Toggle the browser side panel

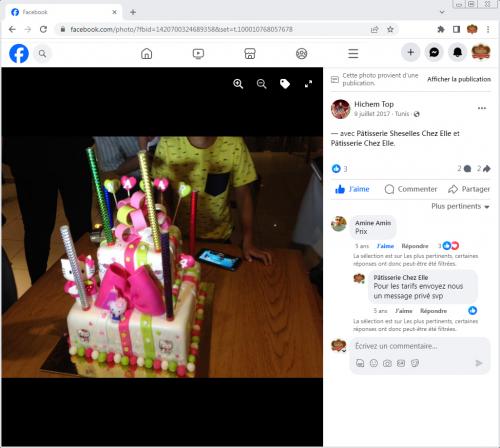click(456, 29)
